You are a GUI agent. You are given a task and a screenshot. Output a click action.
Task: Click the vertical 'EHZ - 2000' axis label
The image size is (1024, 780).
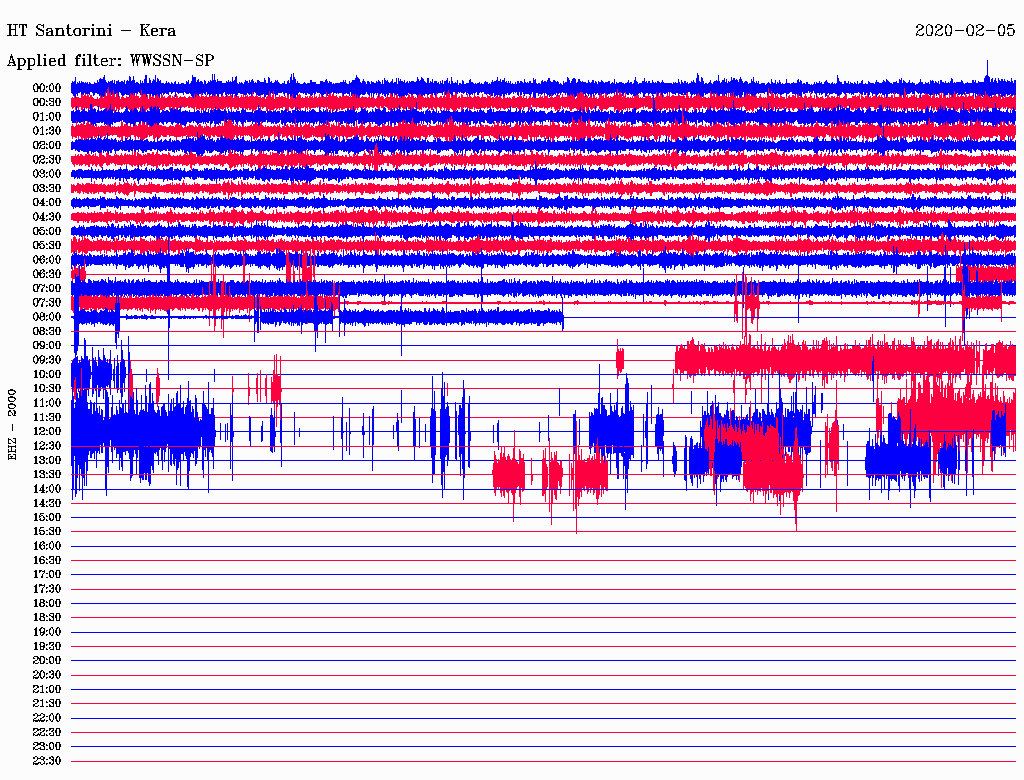[x=13, y=424]
